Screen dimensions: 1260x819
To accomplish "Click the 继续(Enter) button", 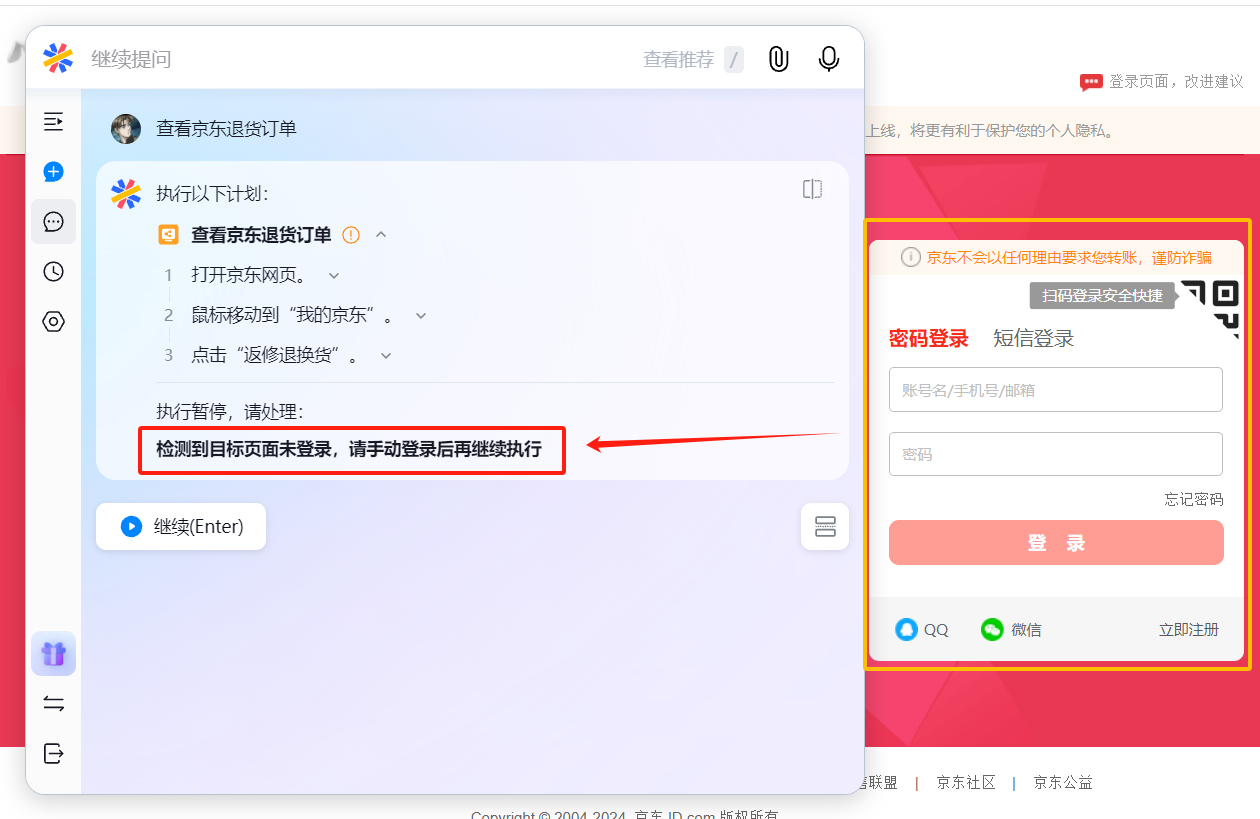I will [x=181, y=526].
